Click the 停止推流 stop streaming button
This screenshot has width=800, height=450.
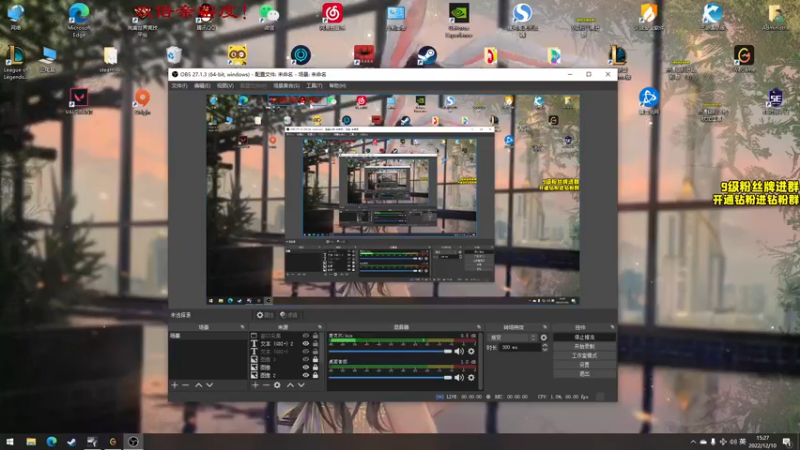point(584,337)
